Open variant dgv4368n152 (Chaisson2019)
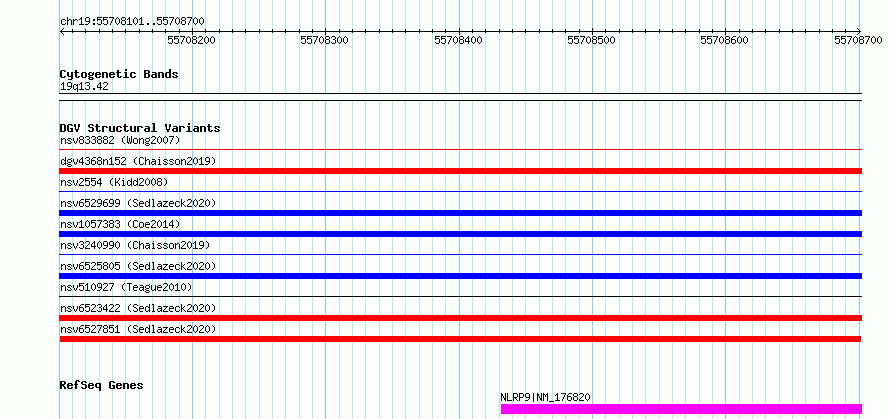The width and height of the screenshot is (890, 419). pyautogui.click(x=138, y=161)
